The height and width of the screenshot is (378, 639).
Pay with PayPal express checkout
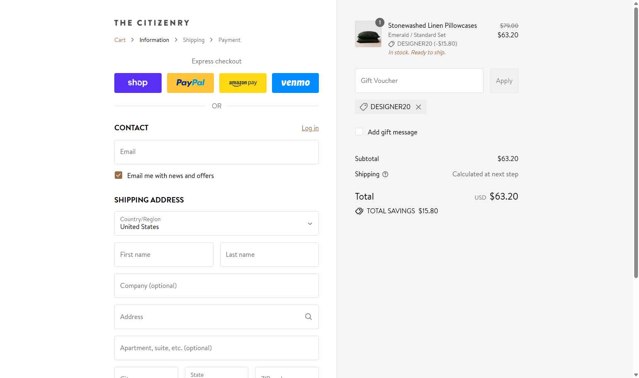coord(190,83)
